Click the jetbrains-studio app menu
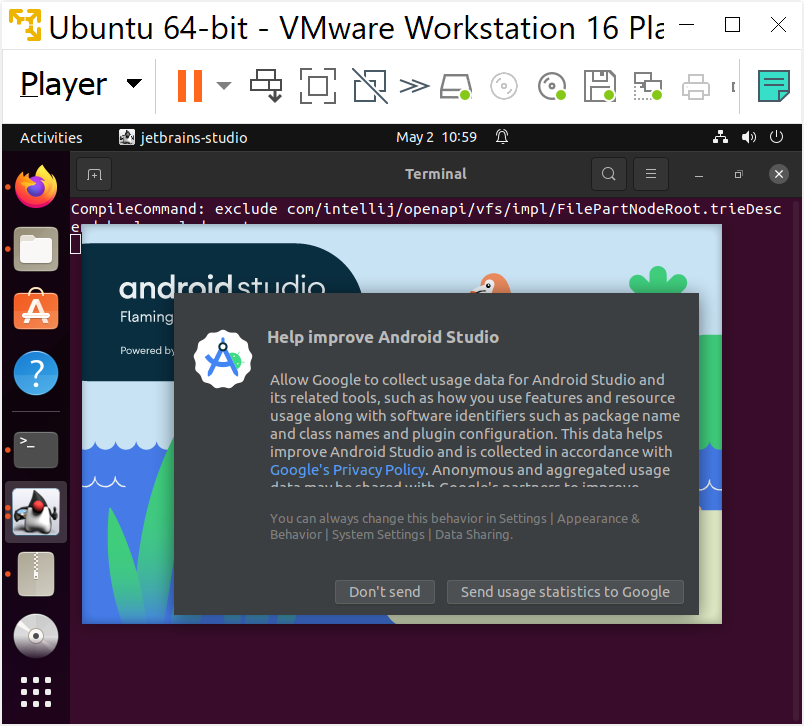The height and width of the screenshot is (726, 804). (x=183, y=138)
